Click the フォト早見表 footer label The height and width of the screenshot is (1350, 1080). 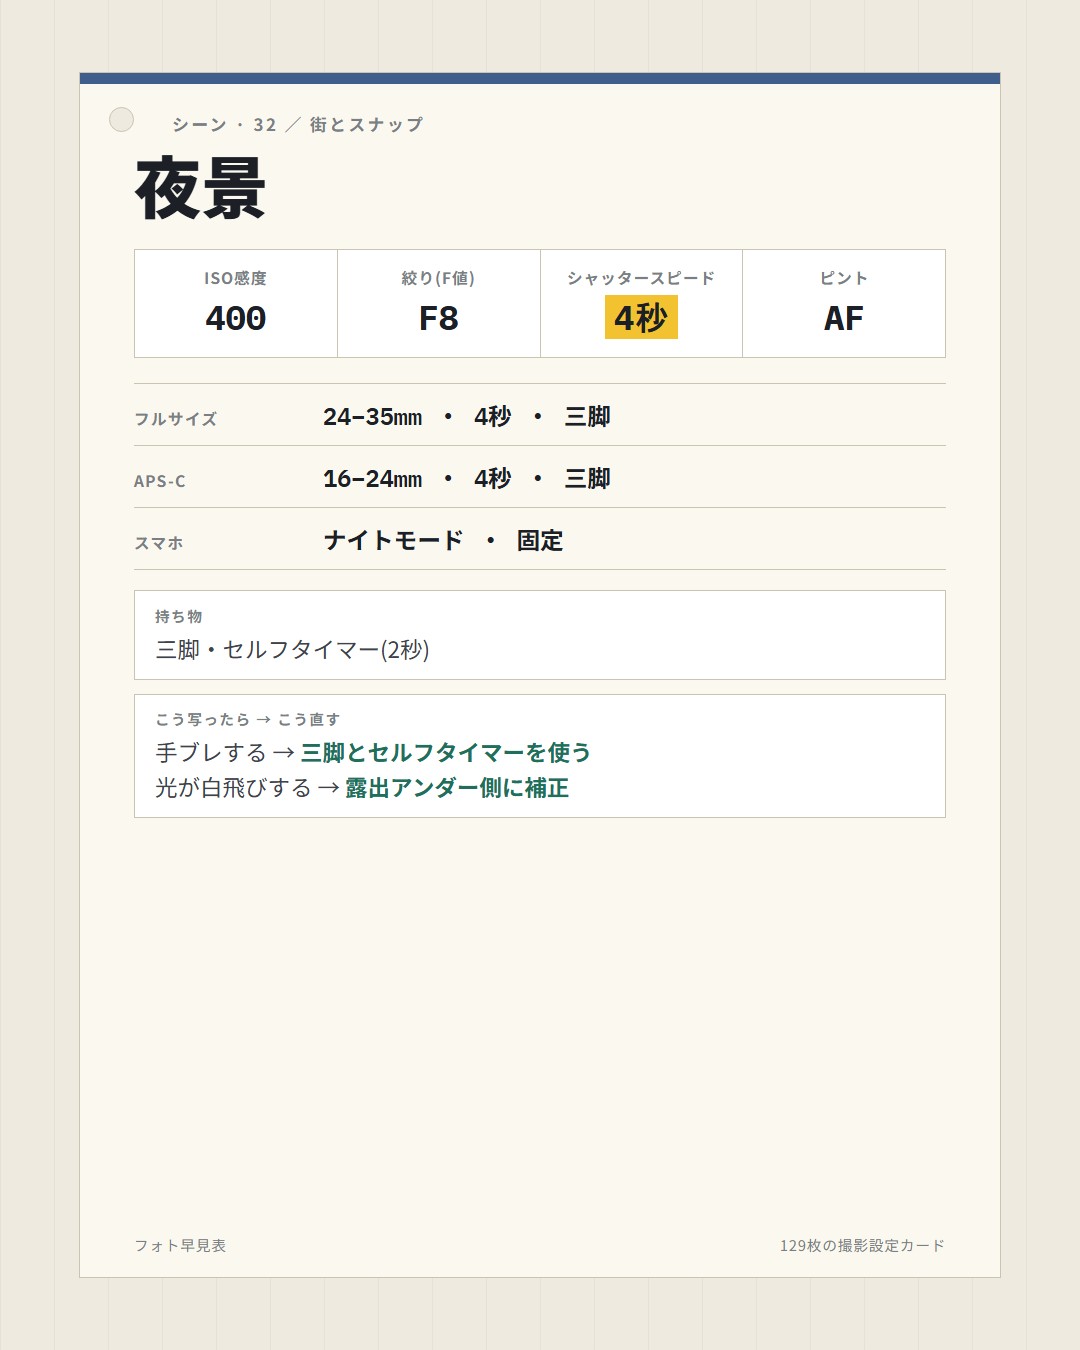(180, 1246)
